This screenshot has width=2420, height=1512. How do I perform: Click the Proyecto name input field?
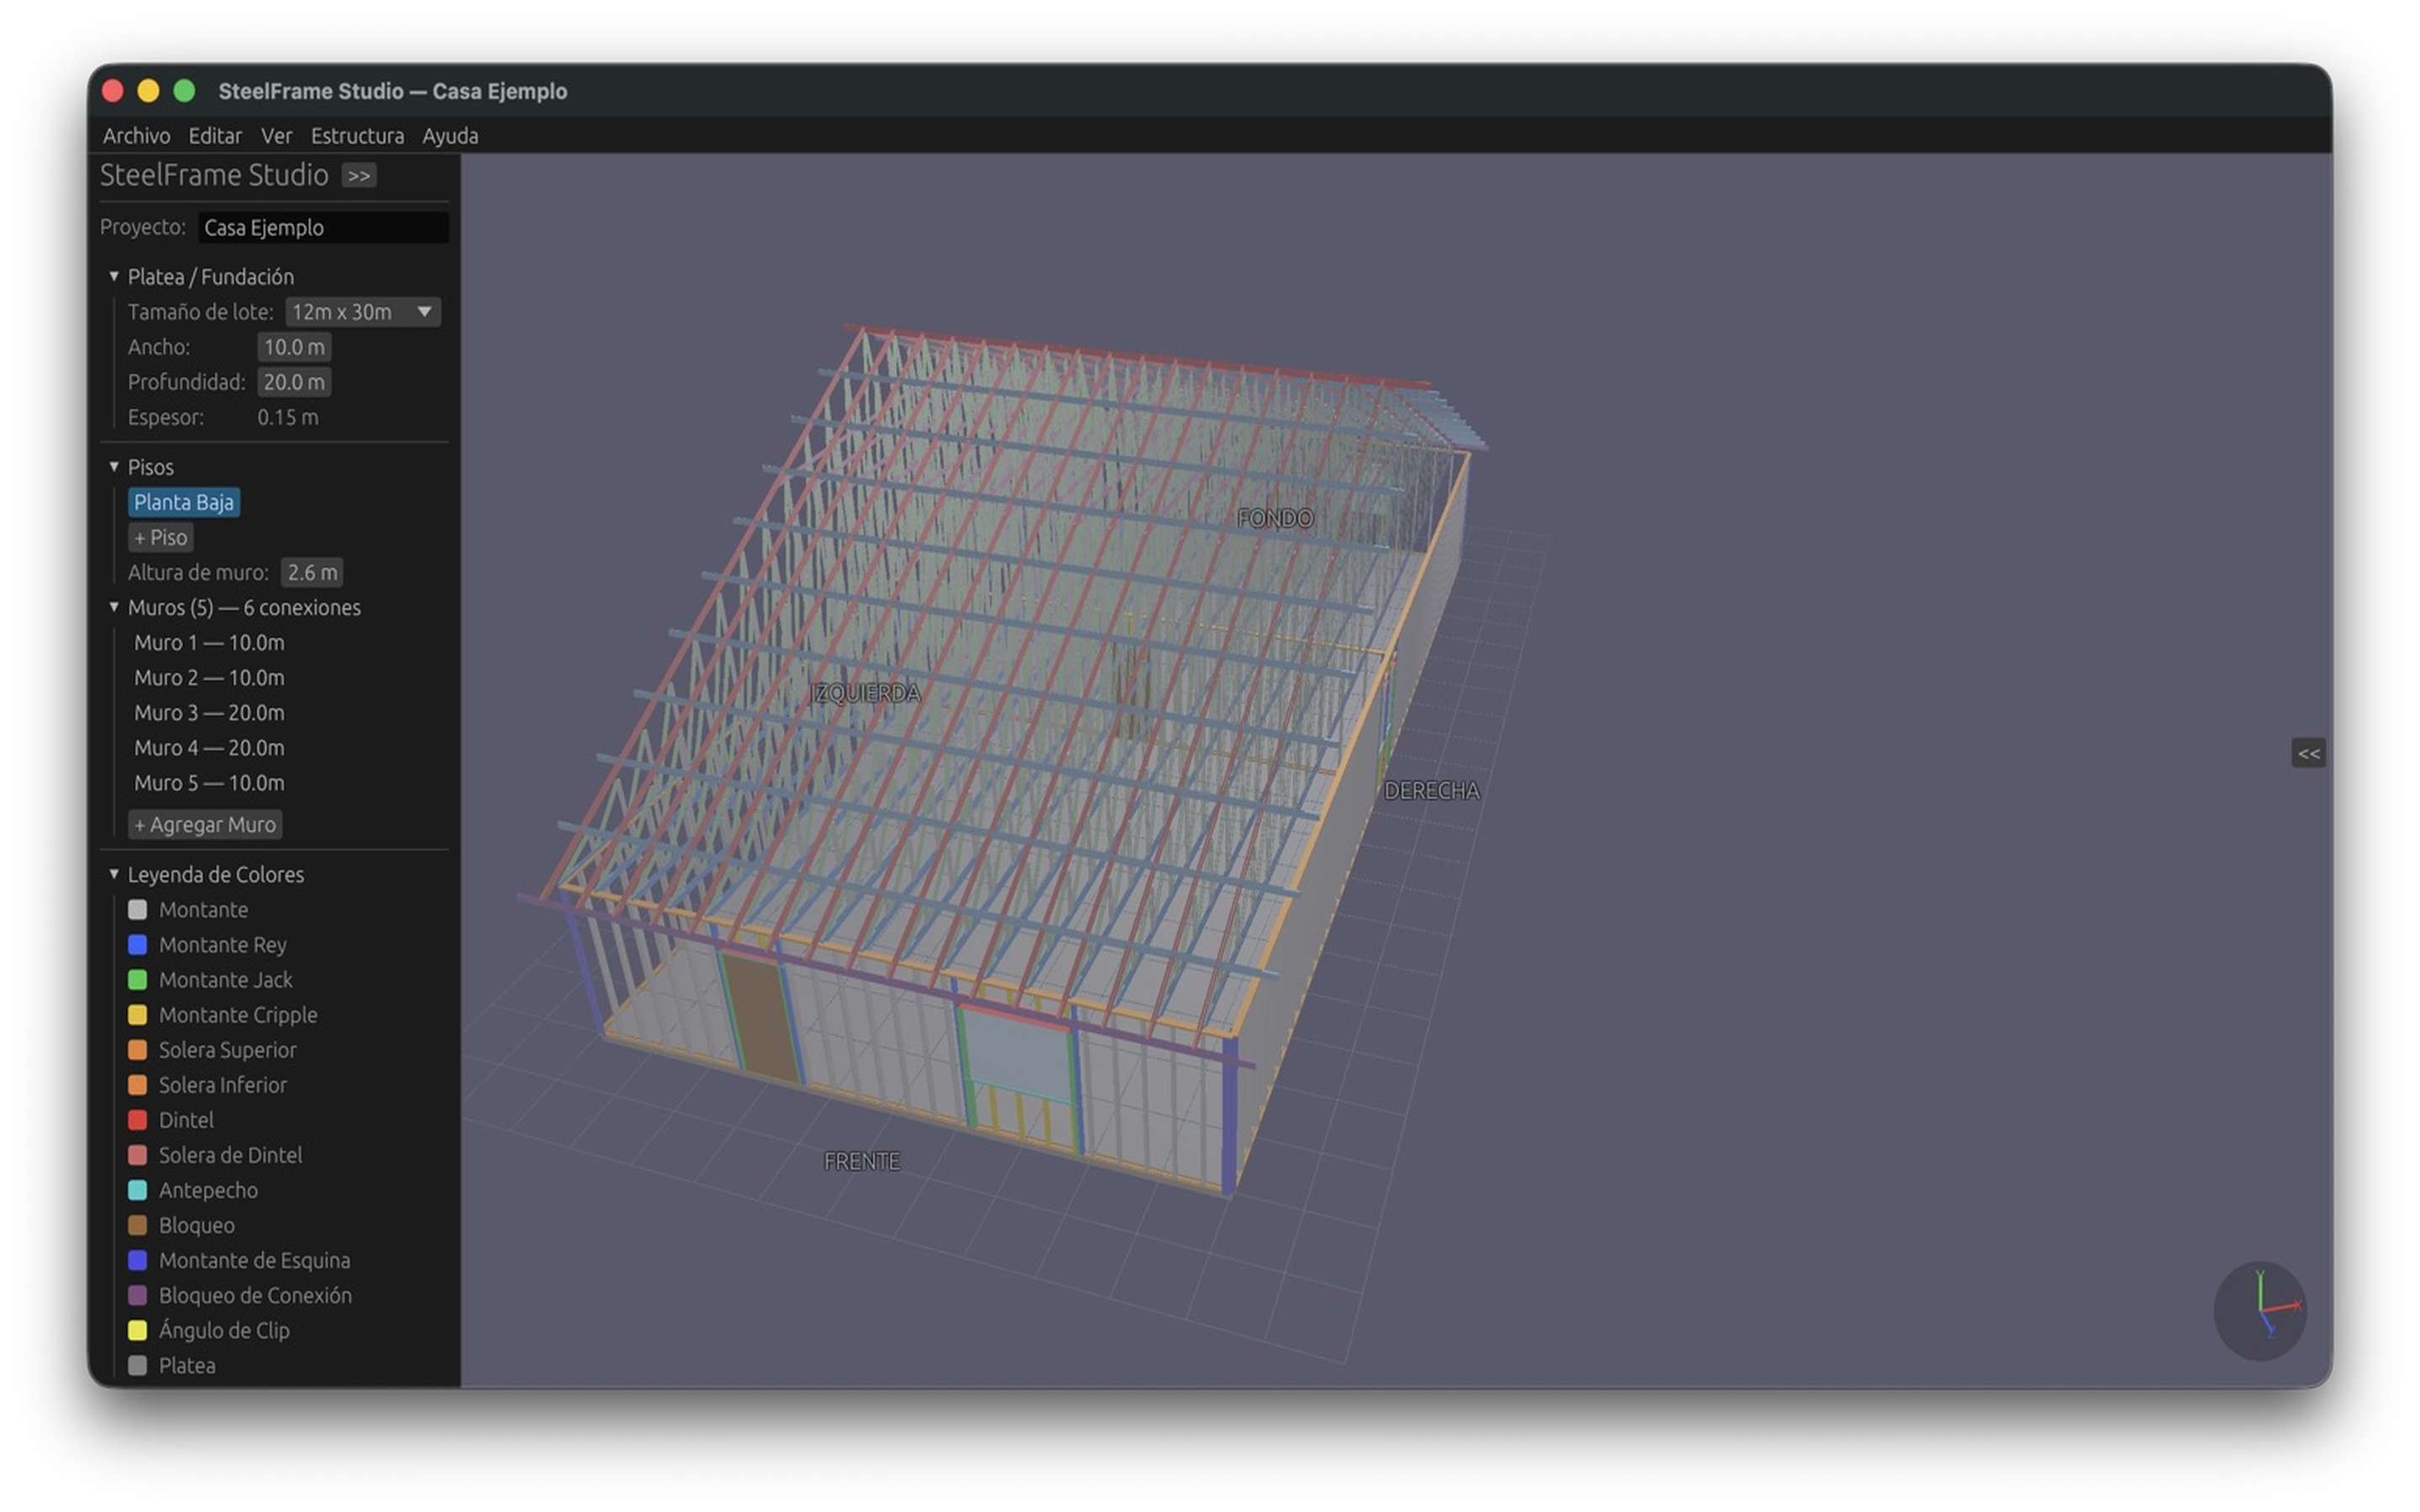(322, 228)
